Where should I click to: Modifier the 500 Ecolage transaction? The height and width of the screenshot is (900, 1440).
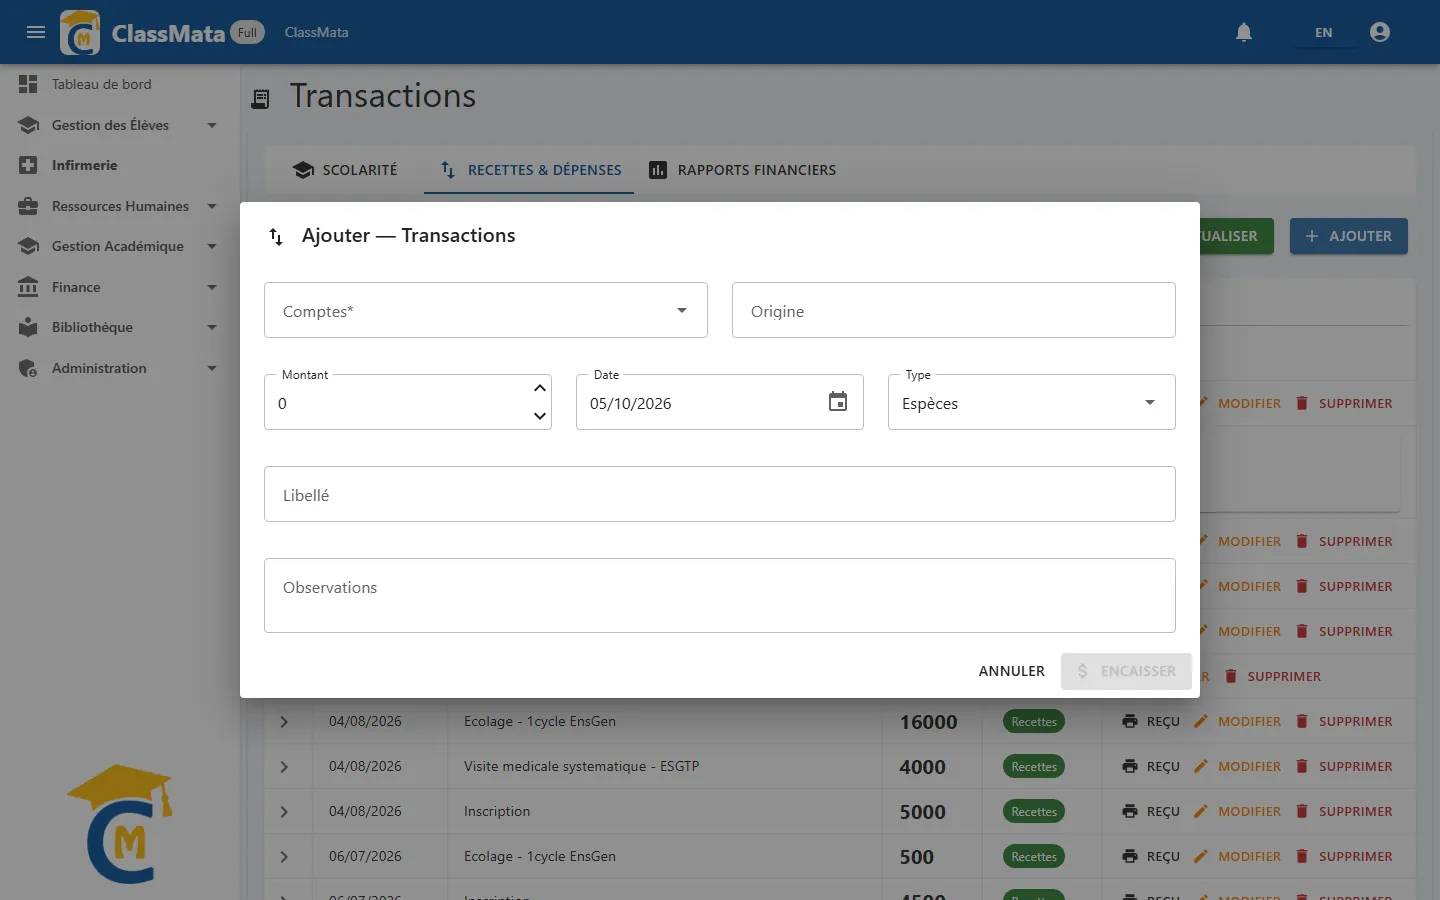coord(1238,856)
